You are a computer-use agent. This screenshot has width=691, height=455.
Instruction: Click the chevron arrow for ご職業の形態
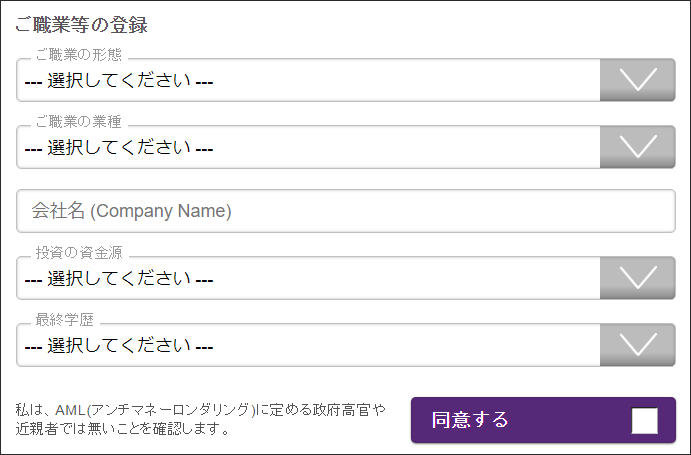point(638,80)
